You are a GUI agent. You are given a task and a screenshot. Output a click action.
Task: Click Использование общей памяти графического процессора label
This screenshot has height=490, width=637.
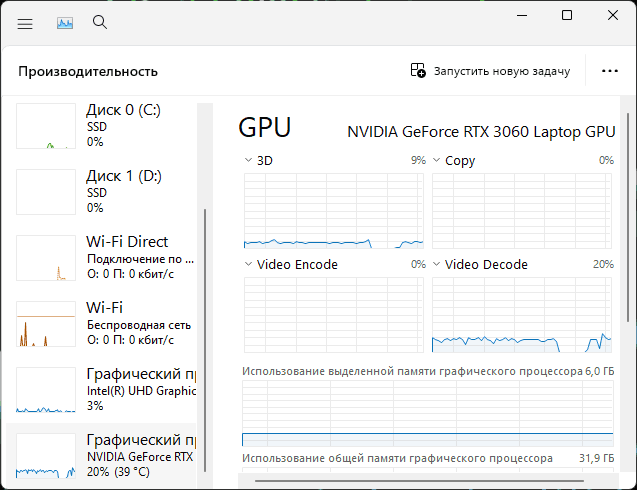pos(397,458)
